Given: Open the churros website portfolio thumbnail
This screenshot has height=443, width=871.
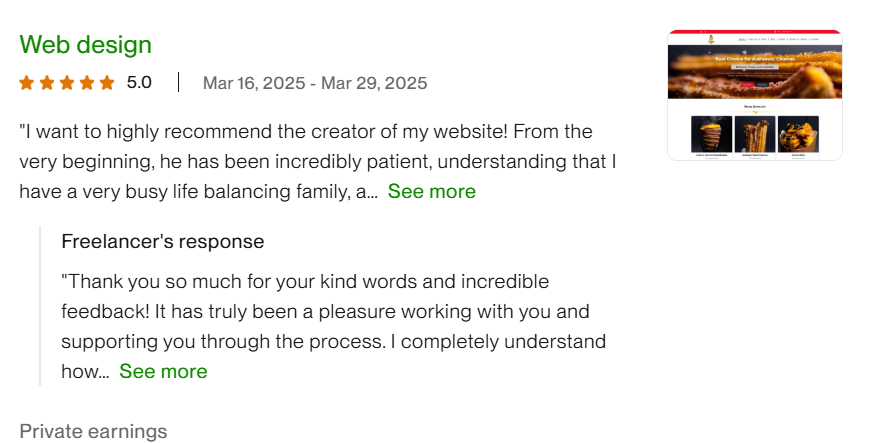Looking at the screenshot, I should coord(754,95).
